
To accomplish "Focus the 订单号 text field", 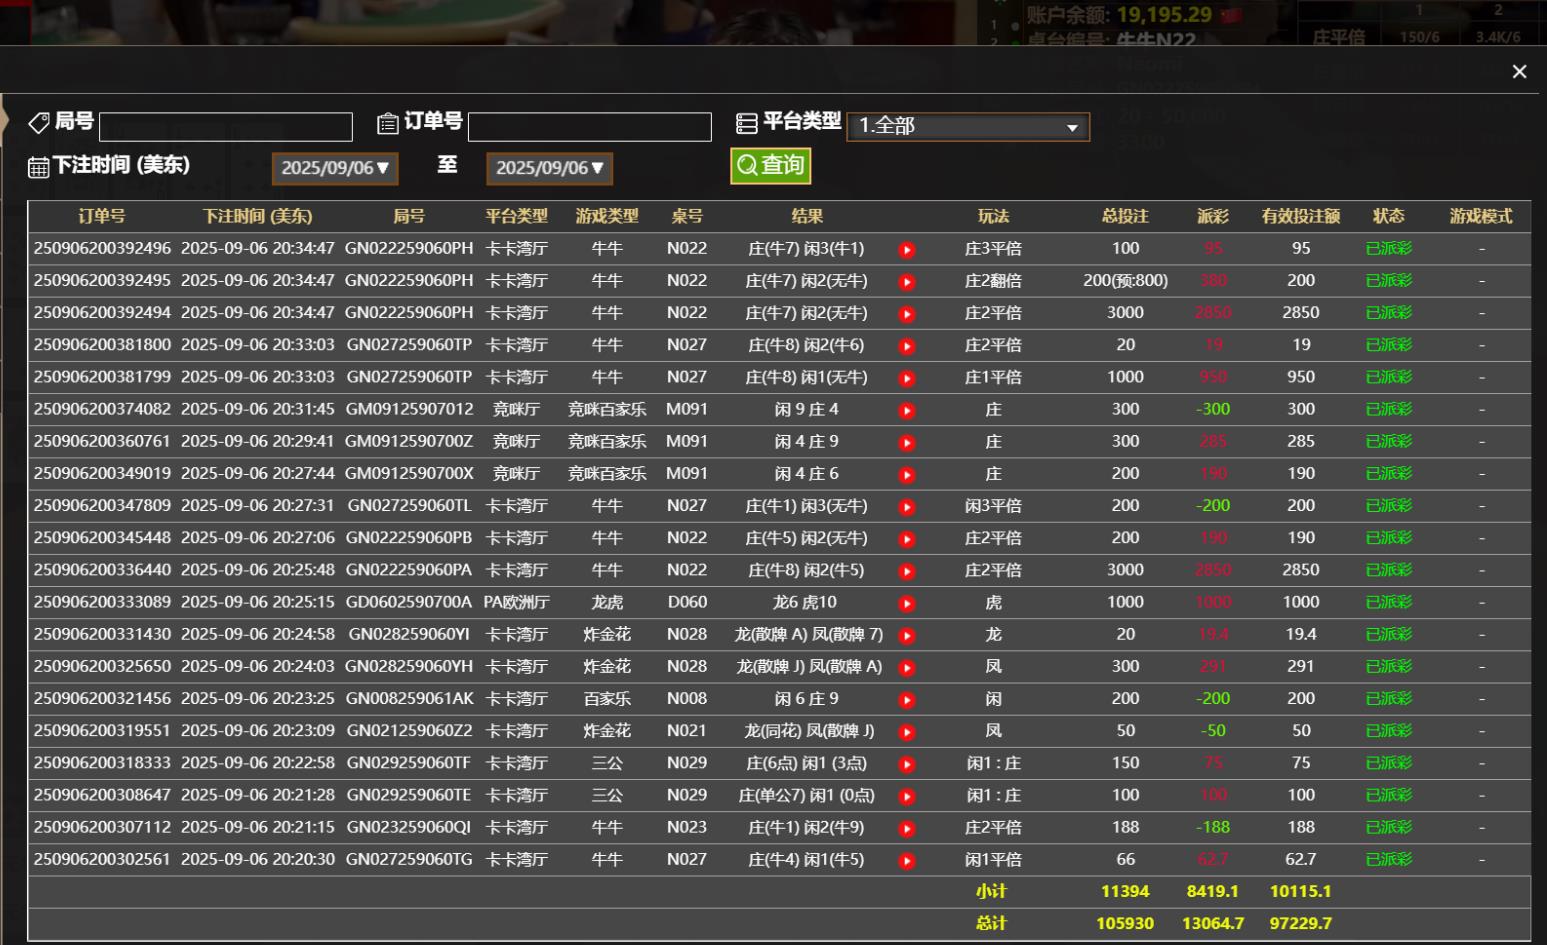I will pyautogui.click(x=589, y=127).
